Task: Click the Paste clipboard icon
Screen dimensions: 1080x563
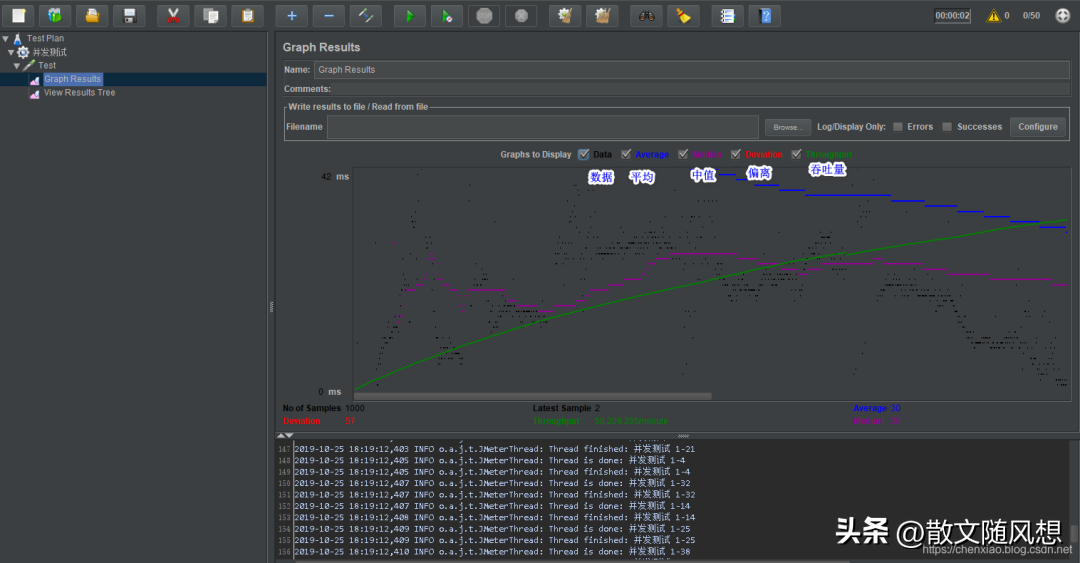Action: (247, 15)
